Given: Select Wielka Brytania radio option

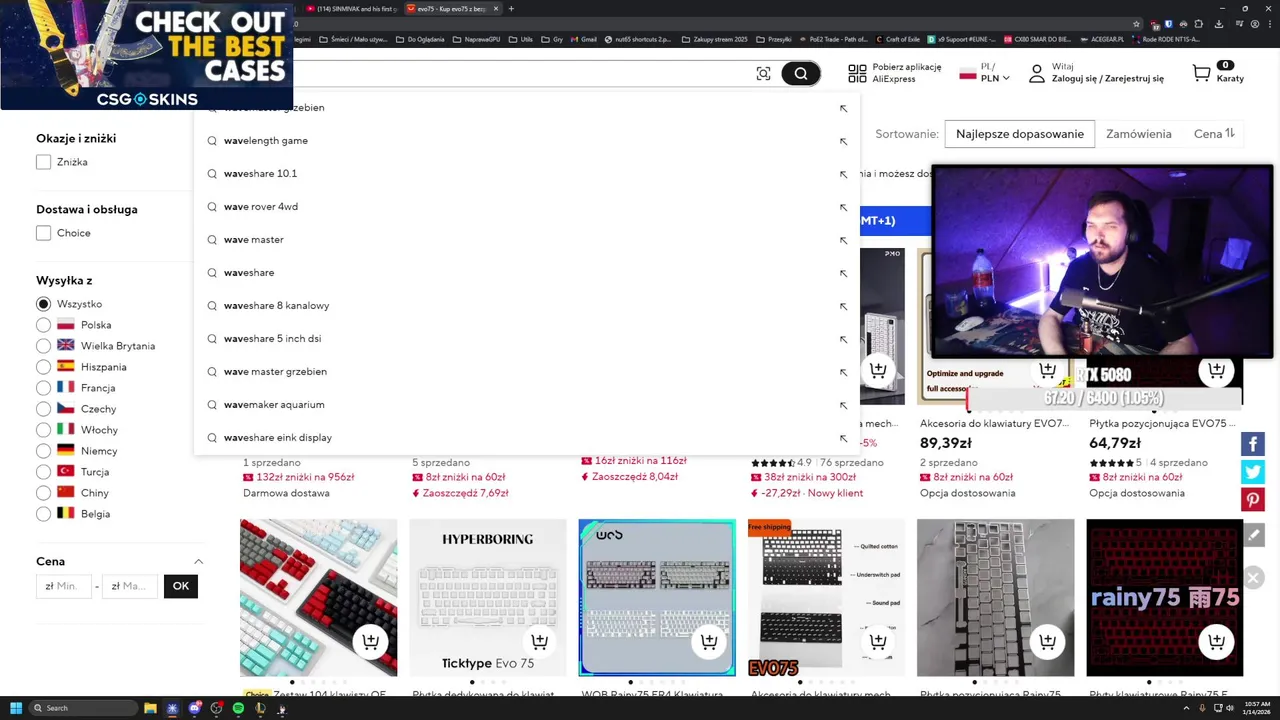Looking at the screenshot, I should (43, 346).
